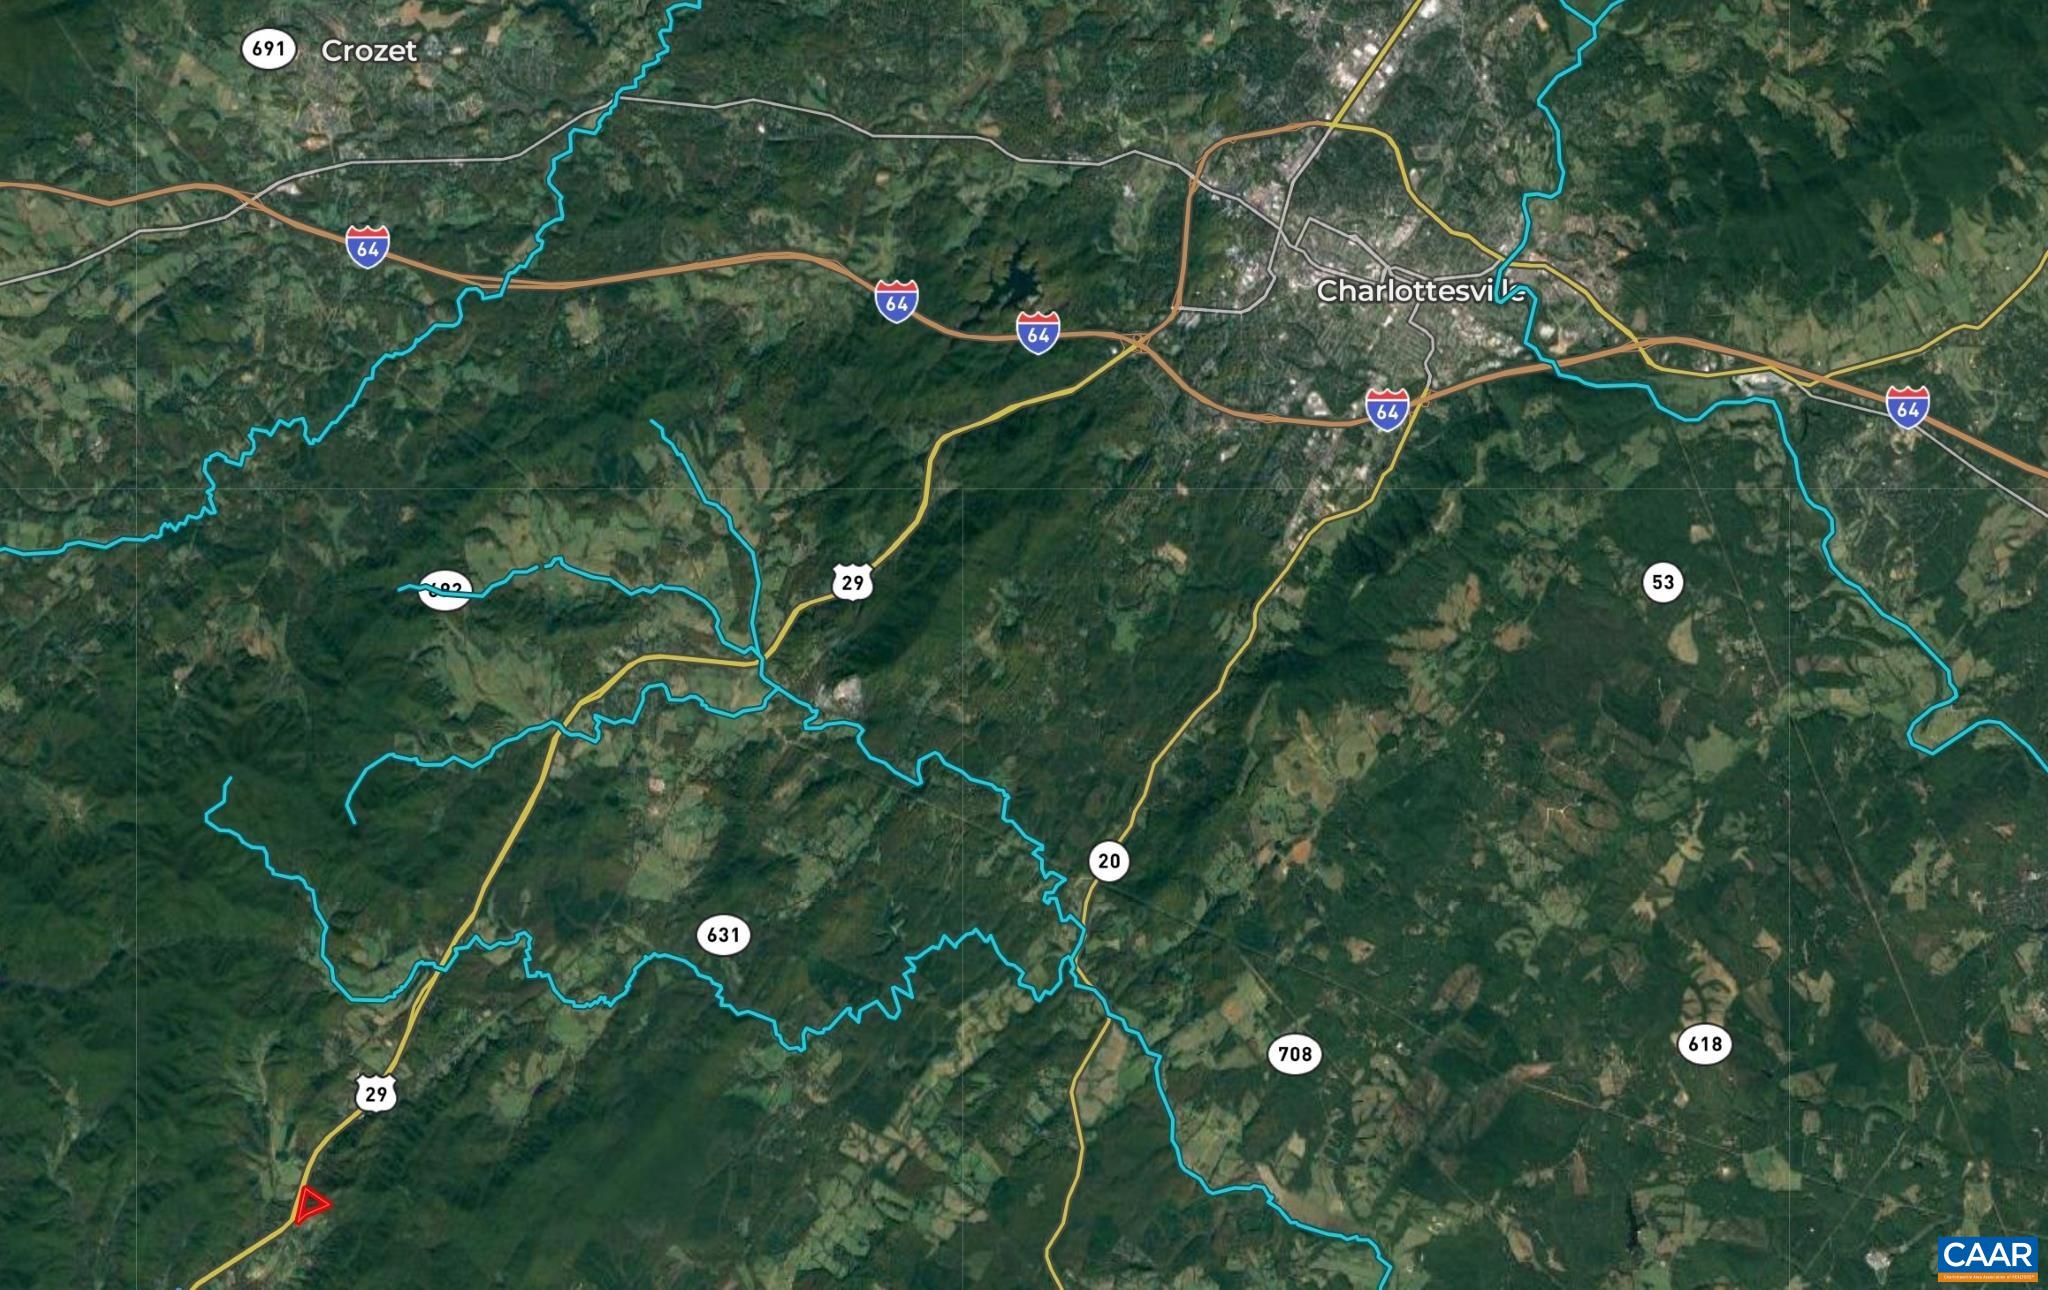2048x1290 pixels.
Task: Click the I-64 shield right of the reservoir
Action: [1039, 332]
